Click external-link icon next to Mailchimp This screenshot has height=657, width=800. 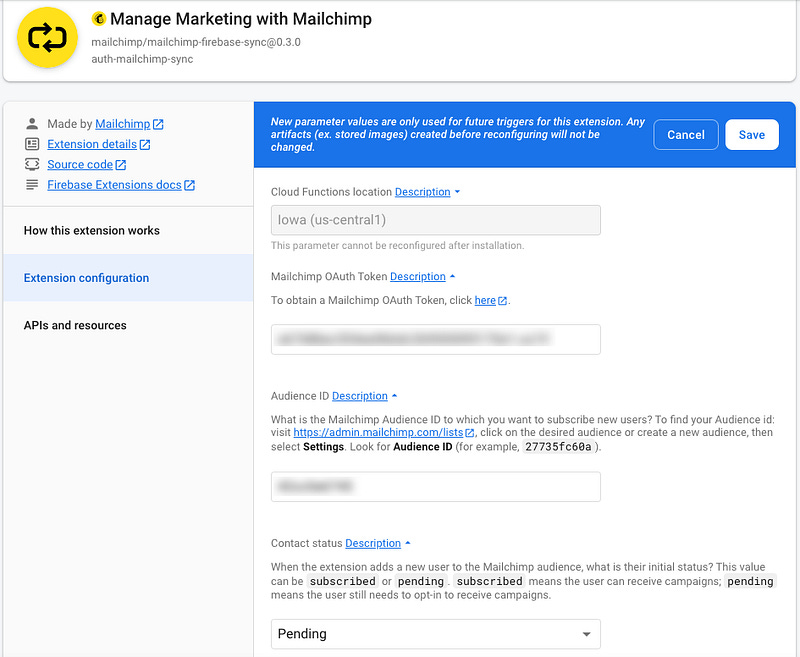158,124
